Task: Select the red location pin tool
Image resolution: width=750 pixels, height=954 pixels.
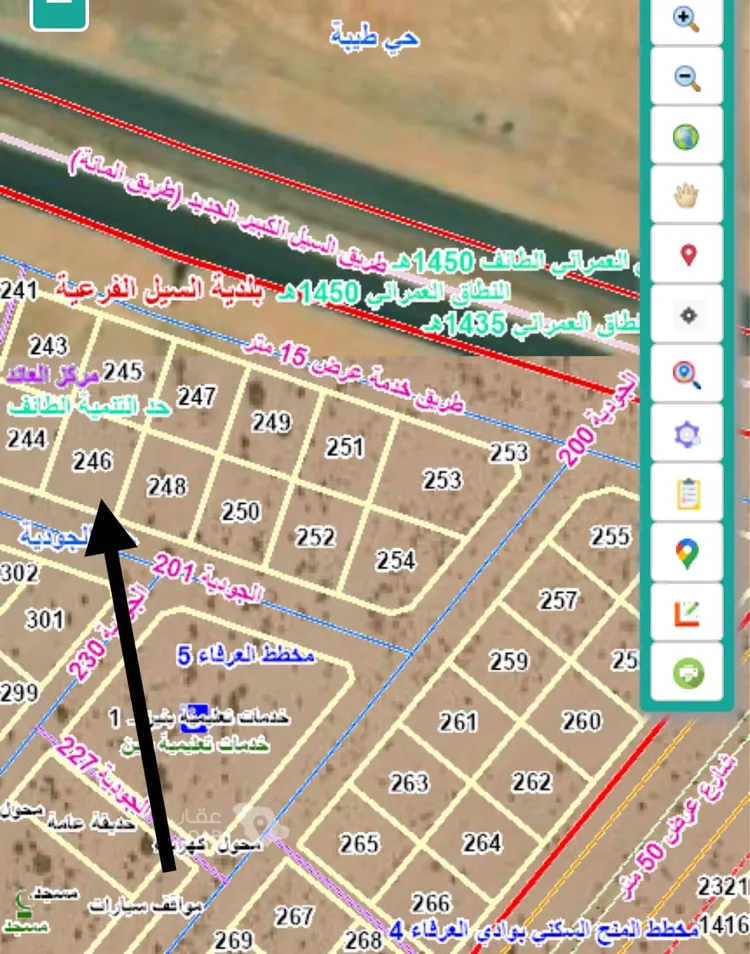Action: click(x=686, y=254)
